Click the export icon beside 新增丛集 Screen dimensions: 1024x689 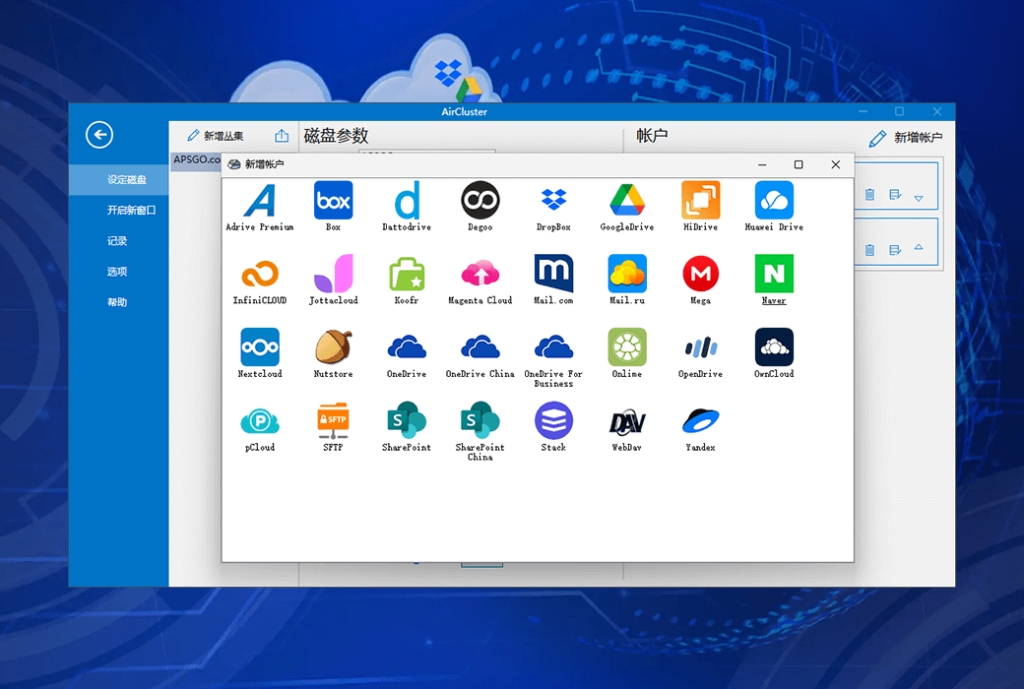click(x=281, y=136)
